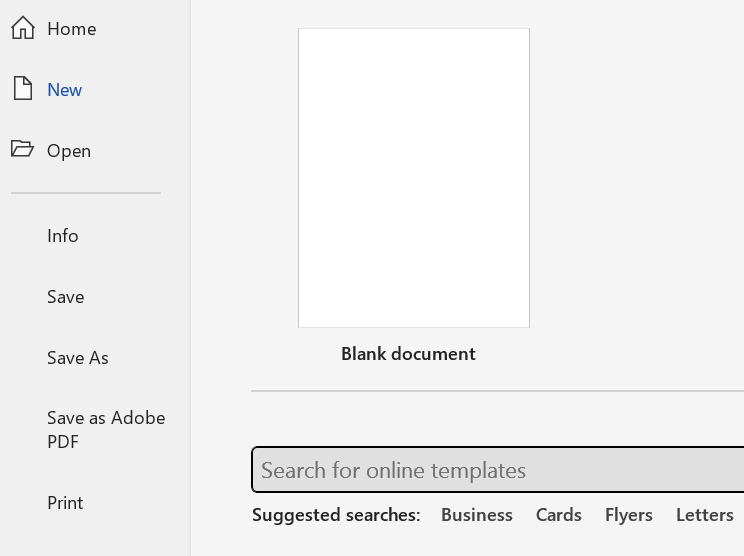Click the Blank document caption text

(x=408, y=354)
